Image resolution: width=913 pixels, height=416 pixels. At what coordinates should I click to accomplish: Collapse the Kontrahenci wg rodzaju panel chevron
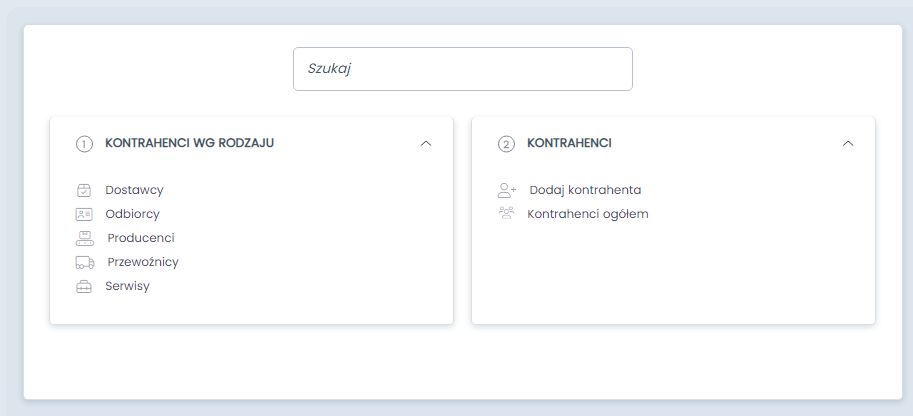pyautogui.click(x=426, y=143)
